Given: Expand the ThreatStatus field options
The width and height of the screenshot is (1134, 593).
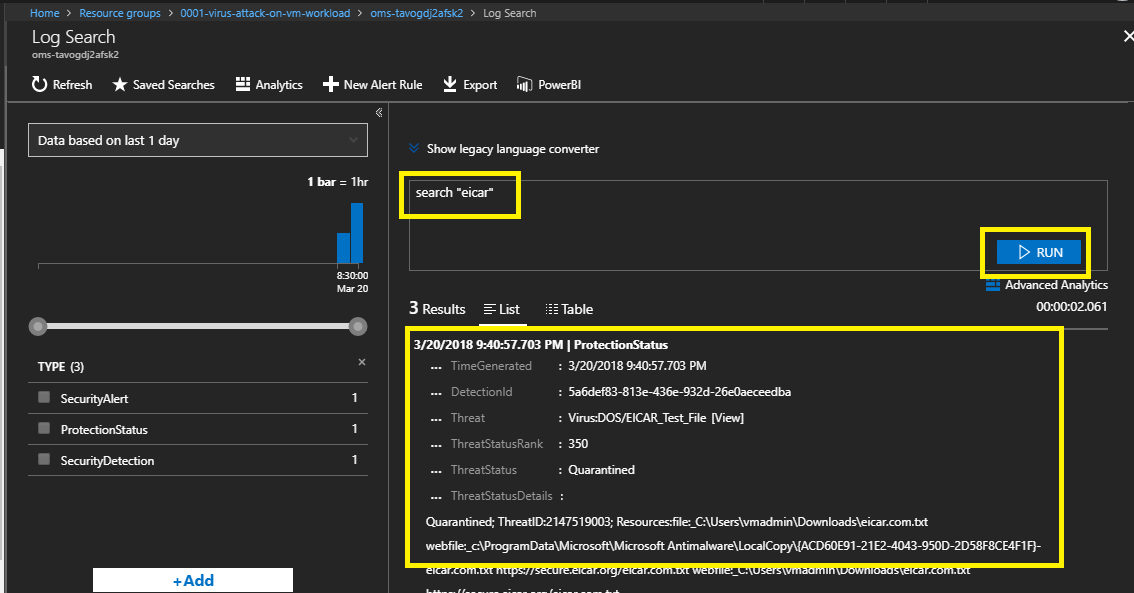Looking at the screenshot, I should pyautogui.click(x=435, y=472).
